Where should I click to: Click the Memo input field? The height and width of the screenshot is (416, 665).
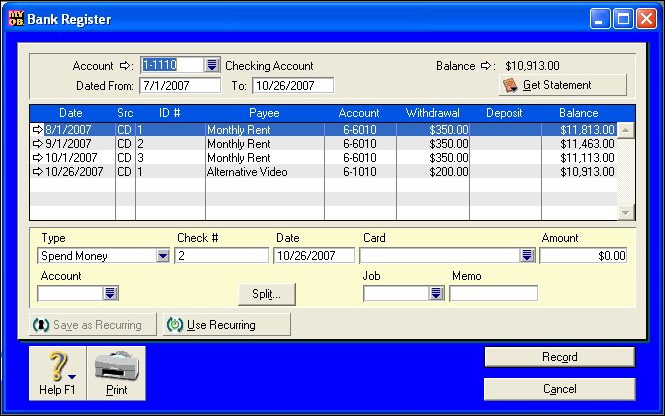coord(494,293)
